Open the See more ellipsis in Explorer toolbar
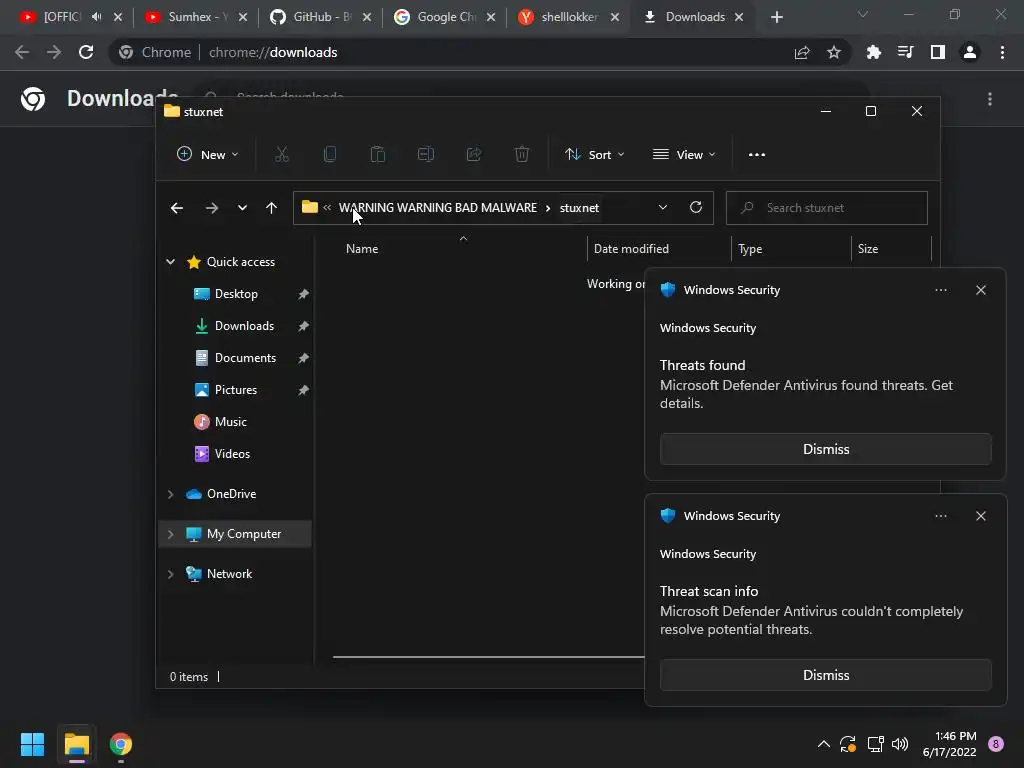1024x768 pixels. (757, 155)
